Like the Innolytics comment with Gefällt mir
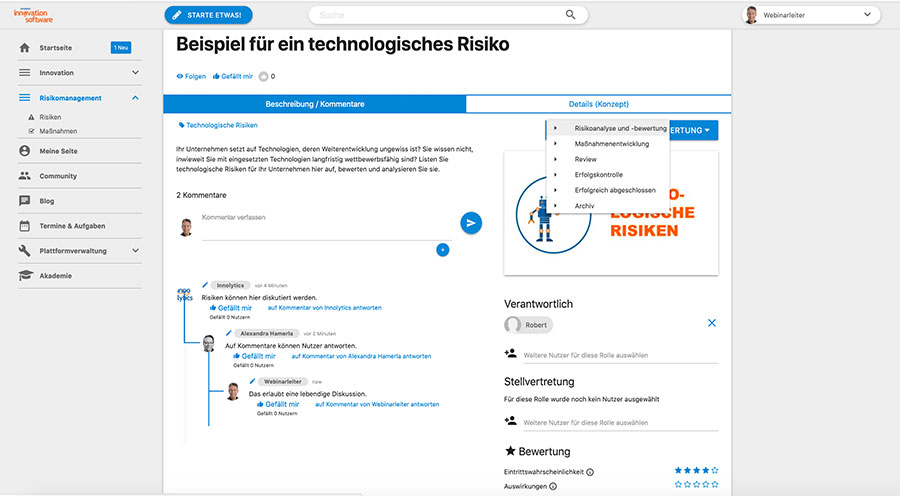The height and width of the screenshot is (496, 900). (x=231, y=308)
